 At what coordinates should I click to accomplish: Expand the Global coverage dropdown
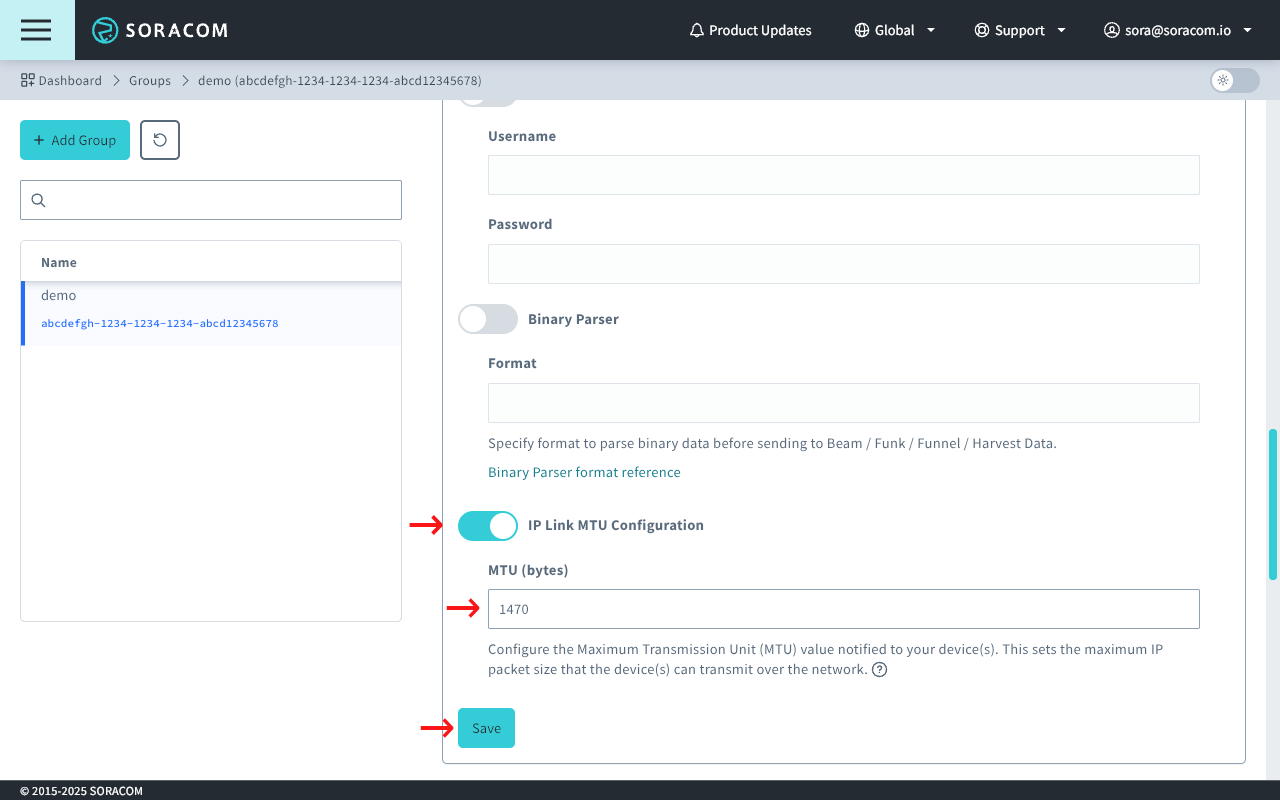pos(895,31)
